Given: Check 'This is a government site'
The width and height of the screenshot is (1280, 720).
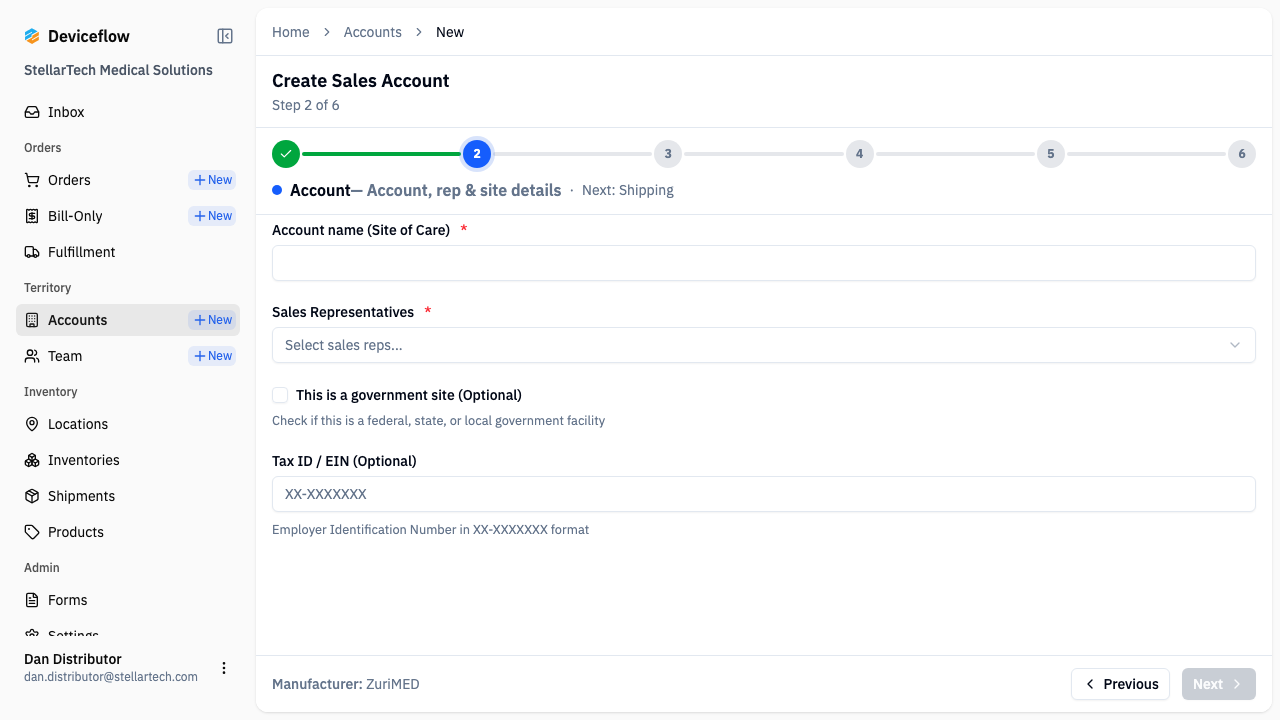Looking at the screenshot, I should coord(280,395).
